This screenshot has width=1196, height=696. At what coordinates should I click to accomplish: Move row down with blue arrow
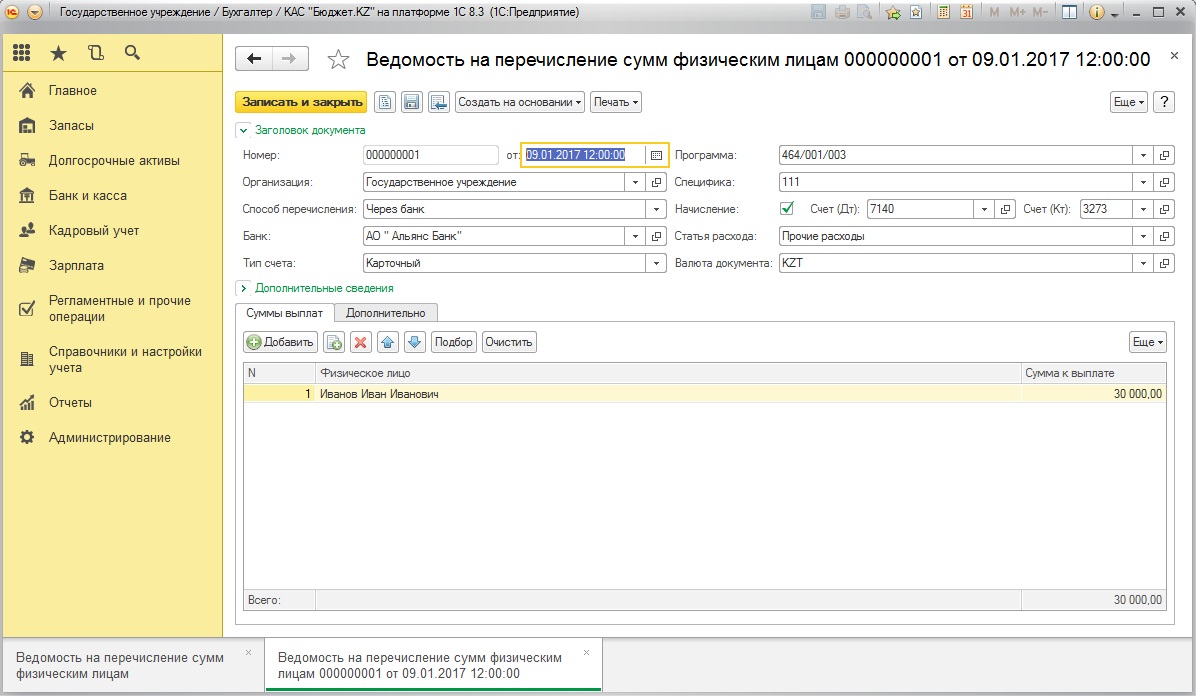[414, 342]
